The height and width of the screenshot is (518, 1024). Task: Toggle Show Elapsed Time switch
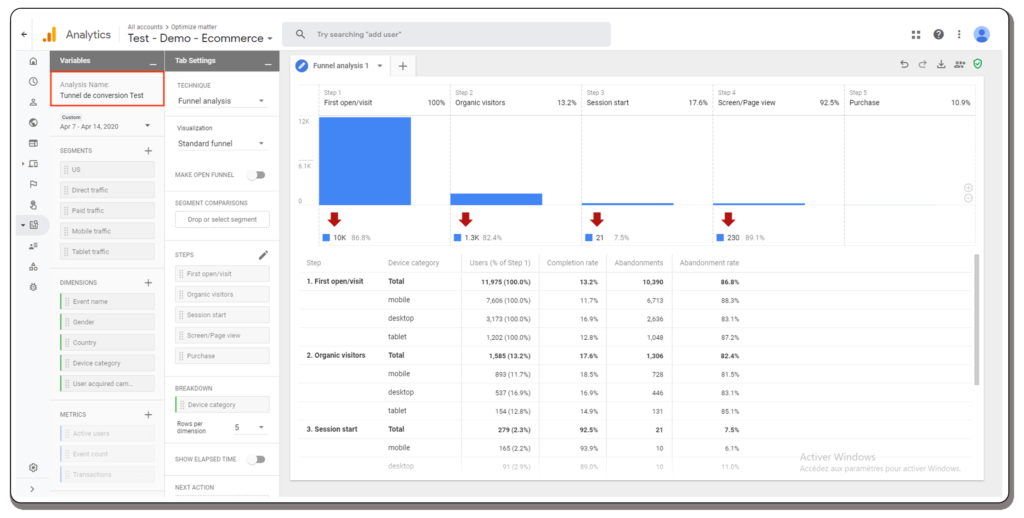pos(257,459)
